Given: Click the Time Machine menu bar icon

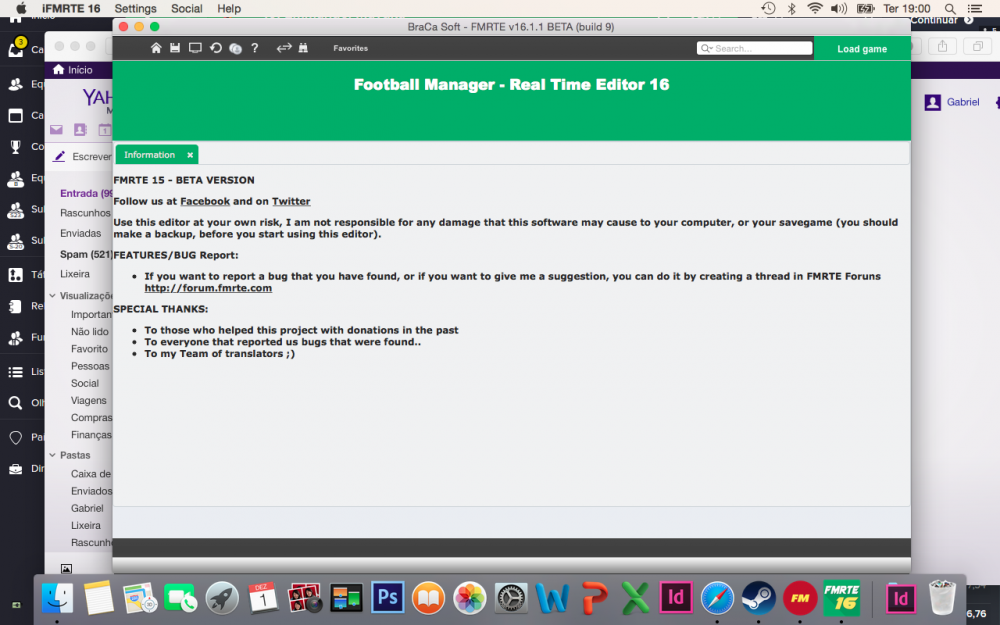Looking at the screenshot, I should [x=768, y=8].
